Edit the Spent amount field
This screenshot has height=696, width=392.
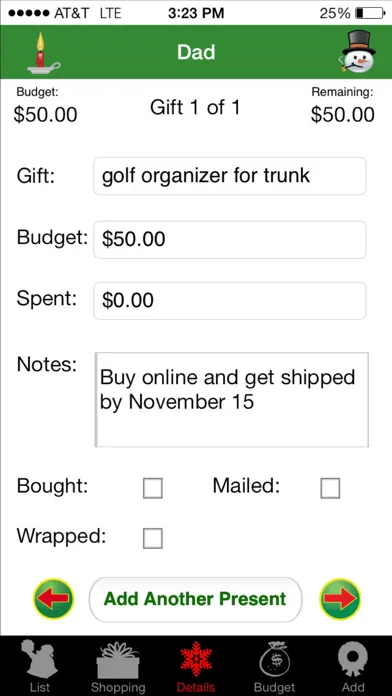230,301
